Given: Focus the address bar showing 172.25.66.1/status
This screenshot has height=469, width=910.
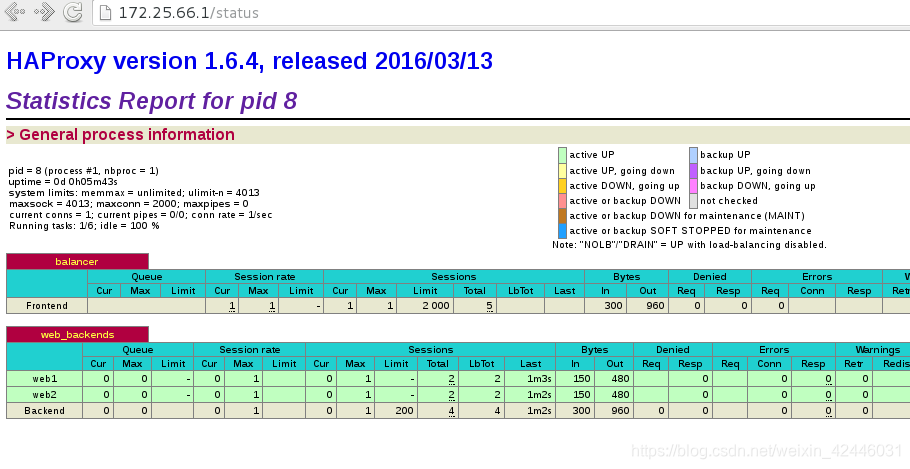Looking at the screenshot, I should coord(501,13).
